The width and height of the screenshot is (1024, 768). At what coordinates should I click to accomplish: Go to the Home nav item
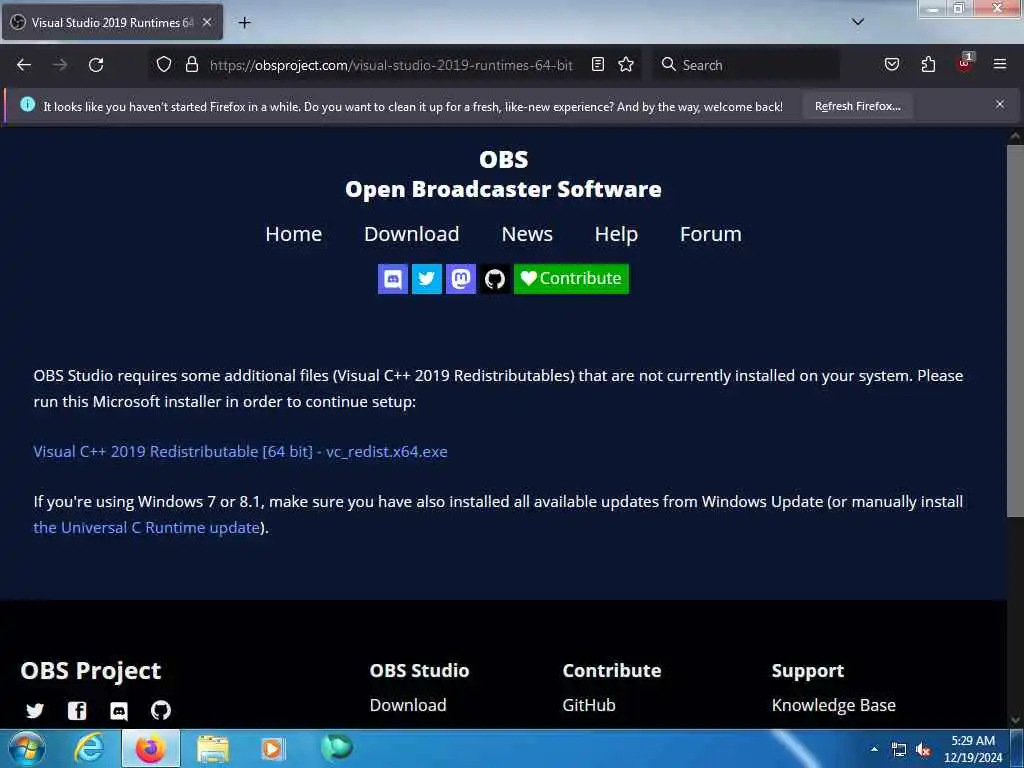pyautogui.click(x=293, y=234)
